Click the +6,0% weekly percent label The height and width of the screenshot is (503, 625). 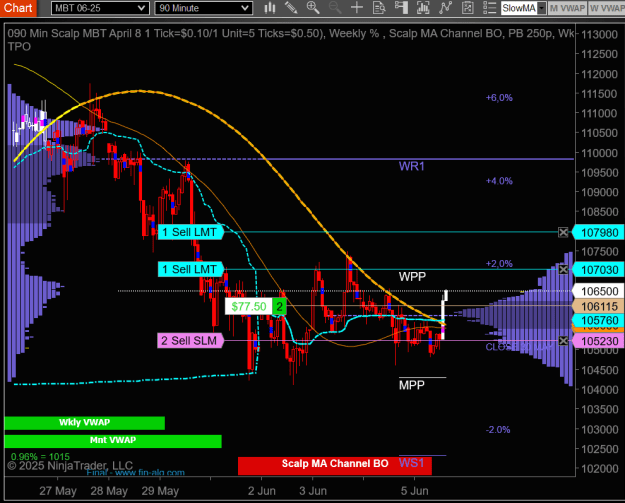[499, 98]
